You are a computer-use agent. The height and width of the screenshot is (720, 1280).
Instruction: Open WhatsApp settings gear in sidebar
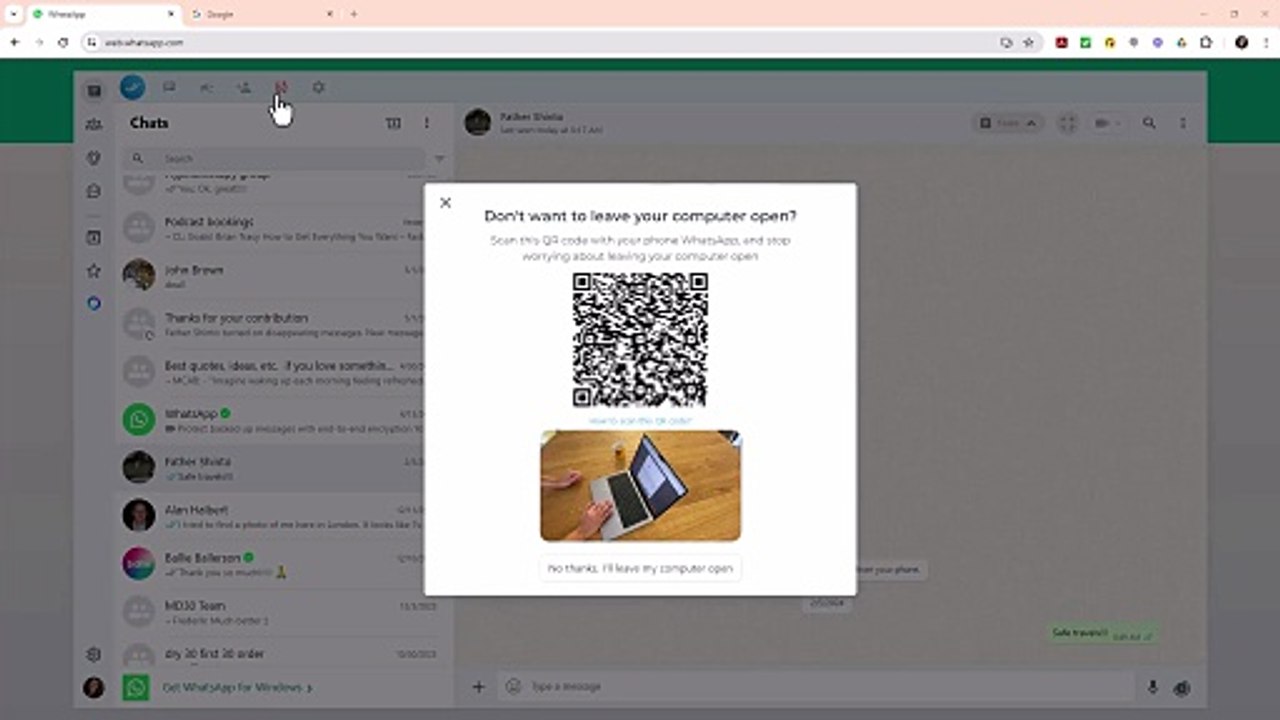coord(93,654)
